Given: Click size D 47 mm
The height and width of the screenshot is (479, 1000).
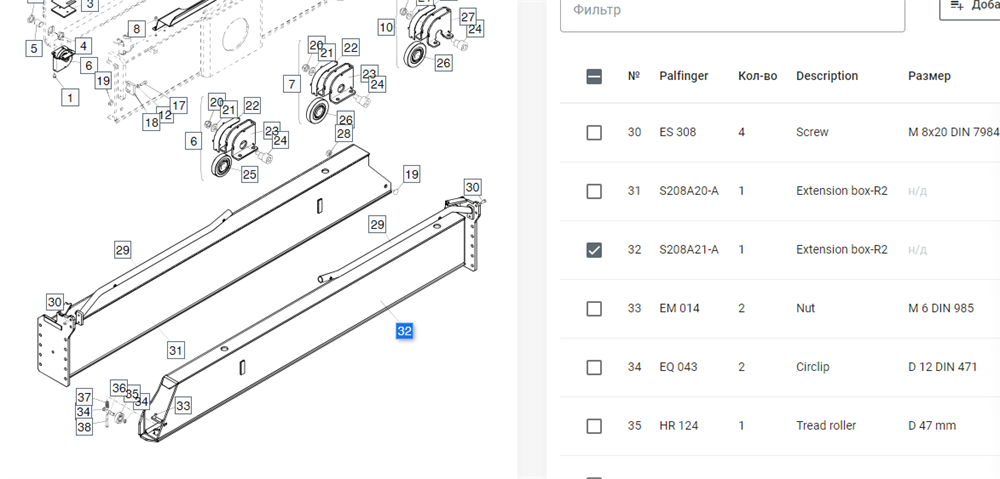Looking at the screenshot, I should pyautogui.click(x=932, y=425).
